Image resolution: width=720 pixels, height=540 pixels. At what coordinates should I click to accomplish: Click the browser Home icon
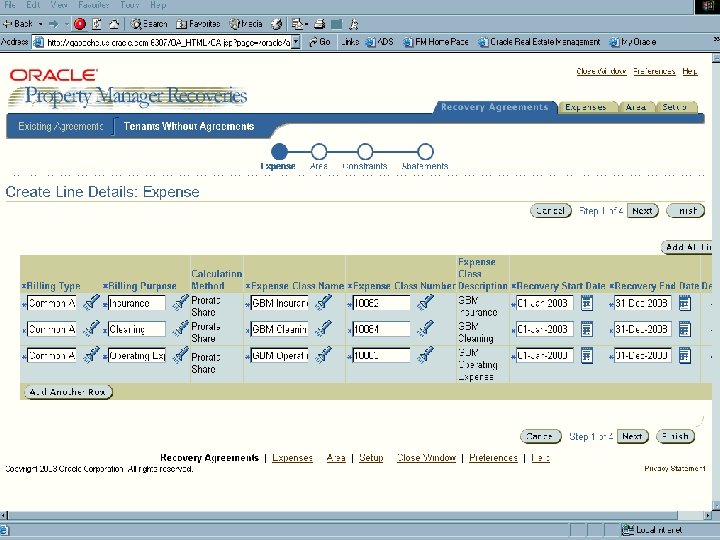coord(114,24)
